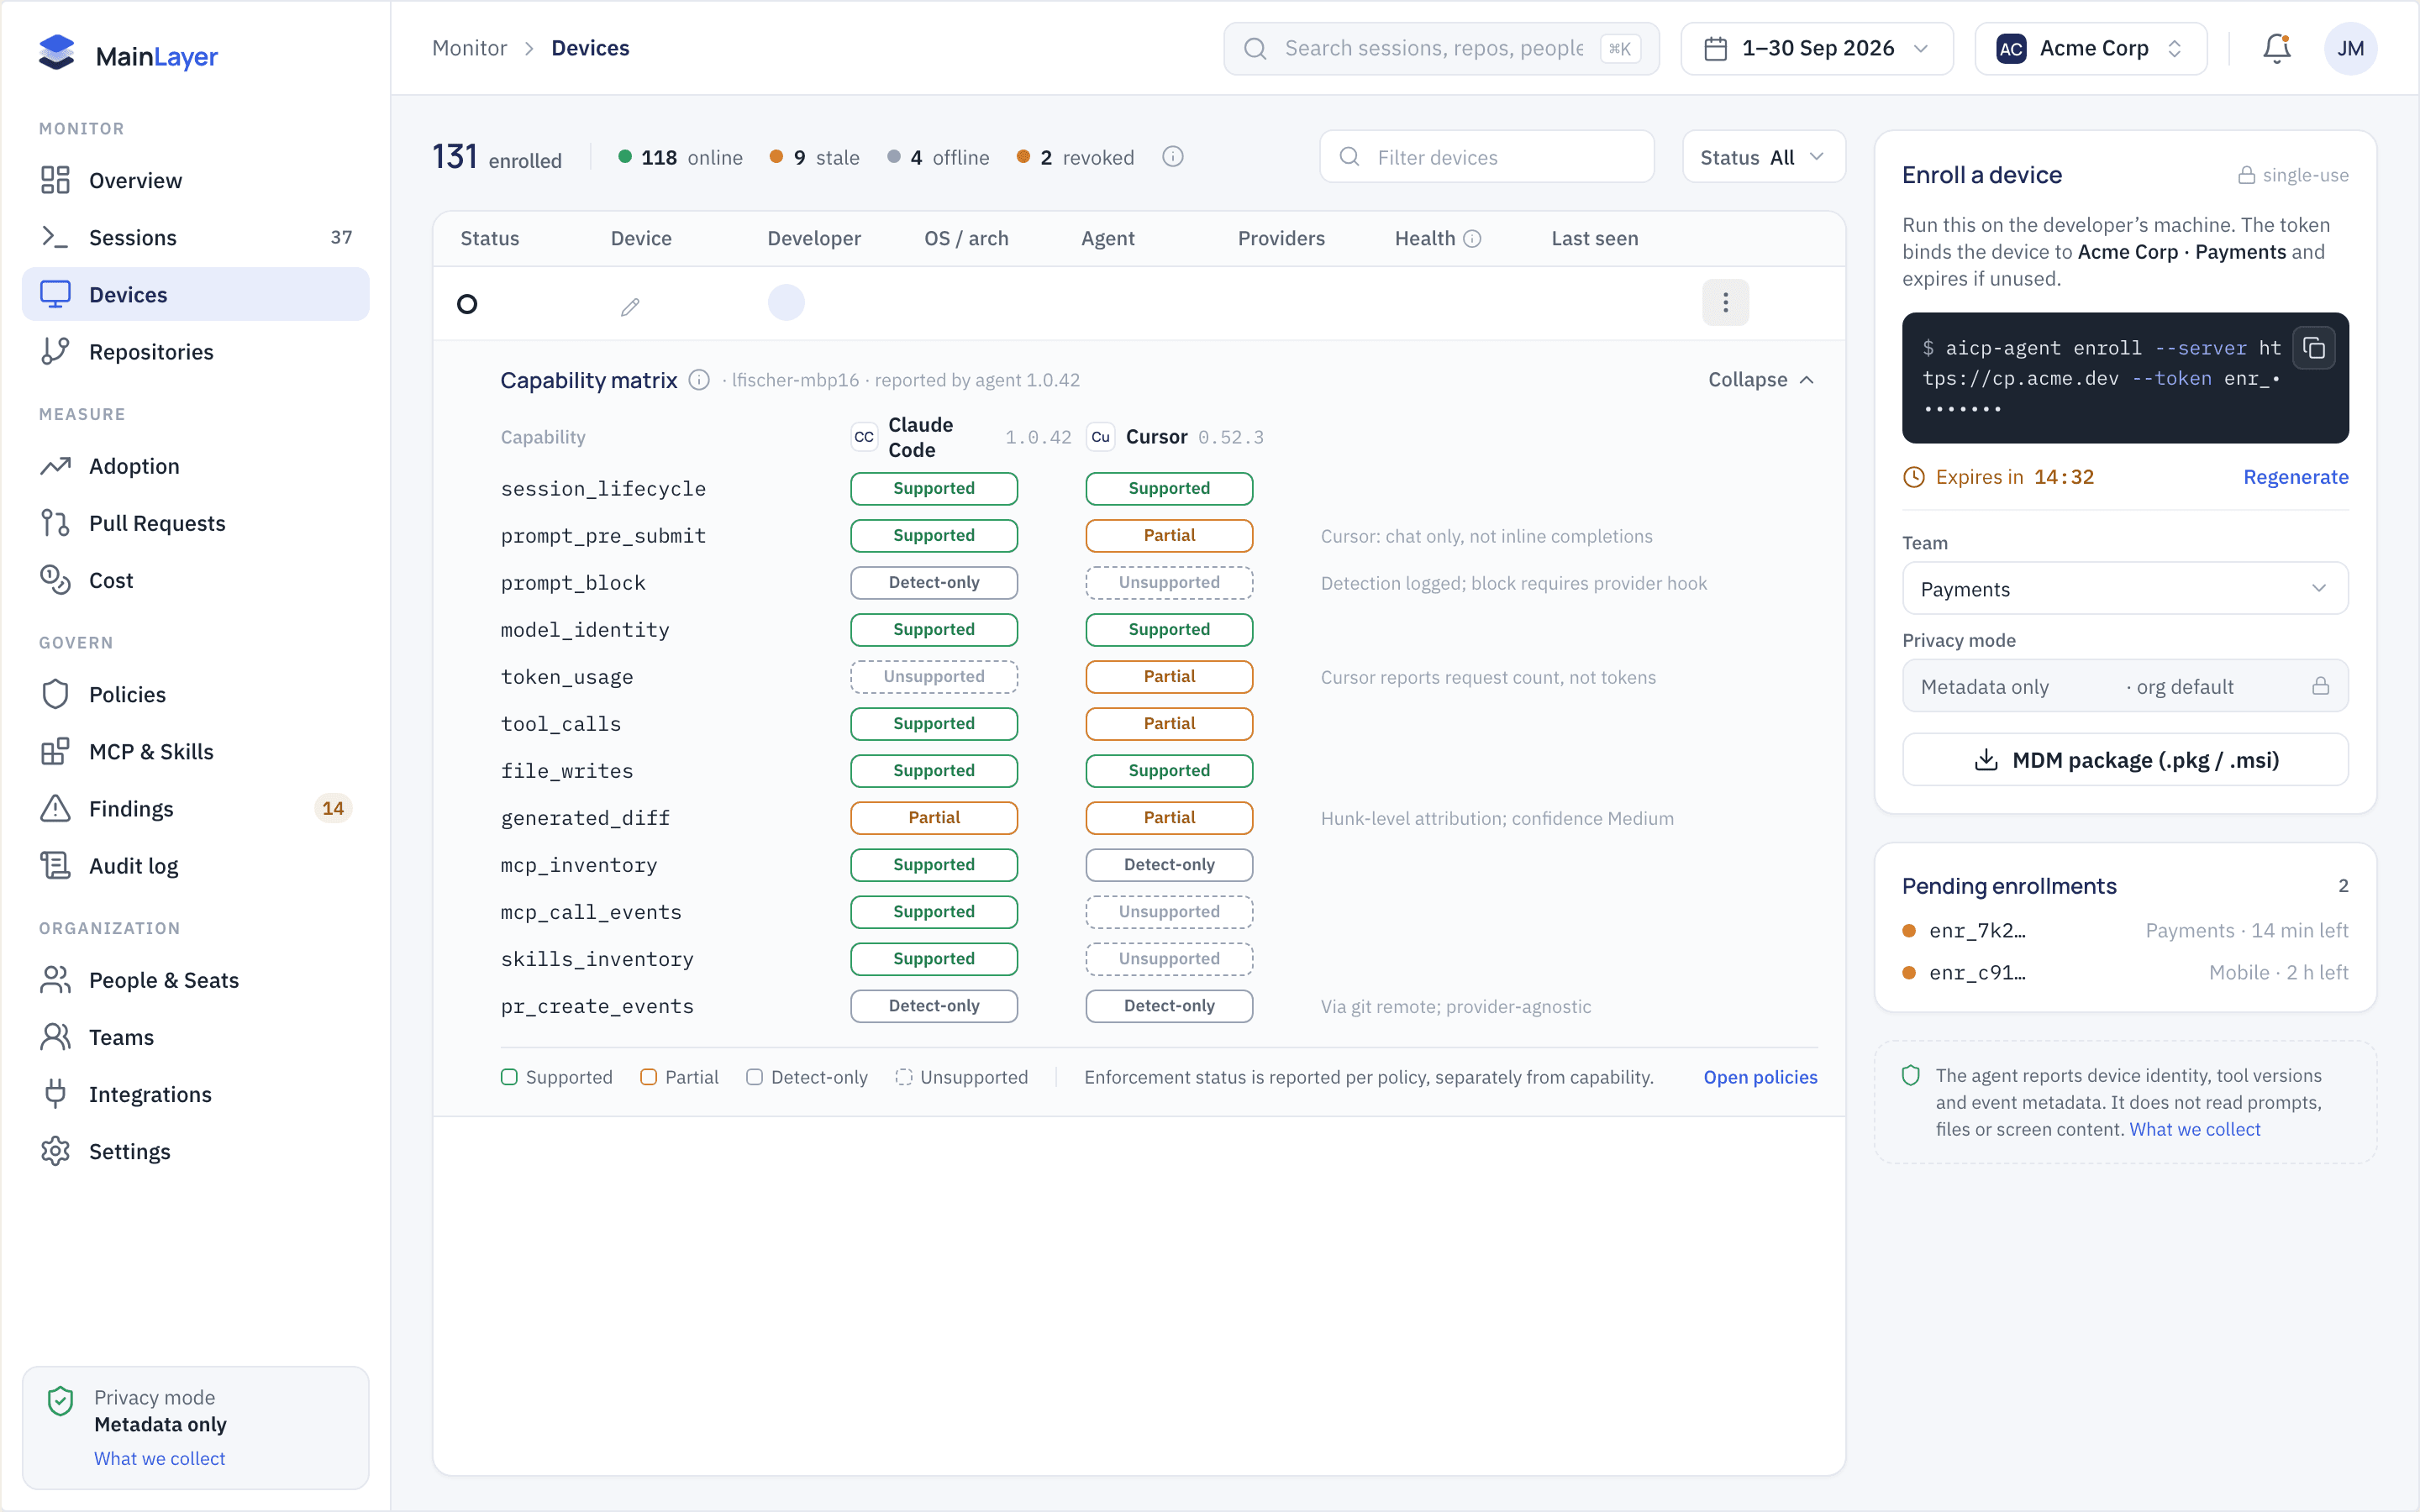Open the notifications bell
The image size is (2420, 1512).
pos(2277,48)
